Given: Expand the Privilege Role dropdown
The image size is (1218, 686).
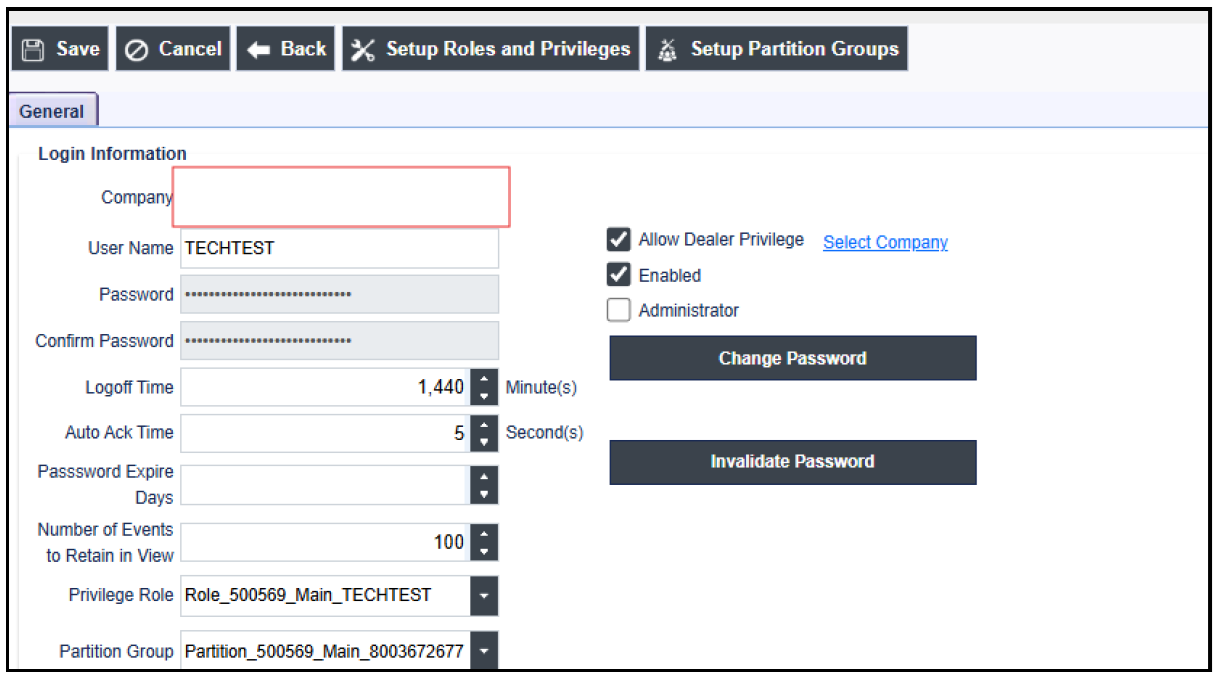Looking at the screenshot, I should (484, 595).
